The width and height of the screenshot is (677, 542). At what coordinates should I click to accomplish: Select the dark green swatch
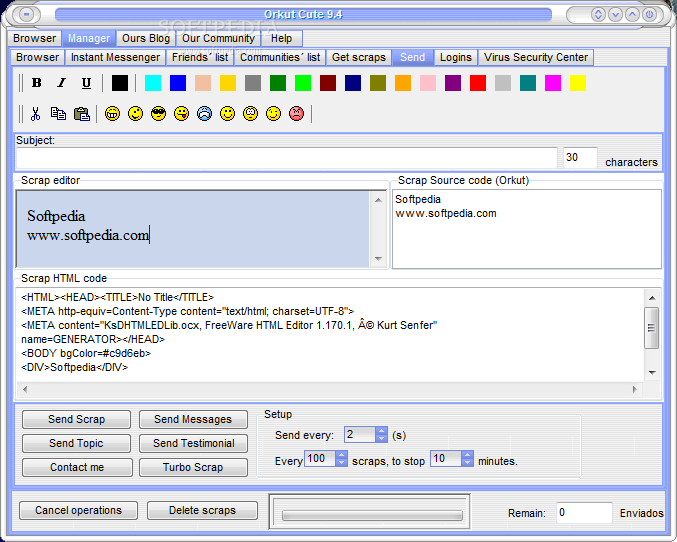pos(278,83)
